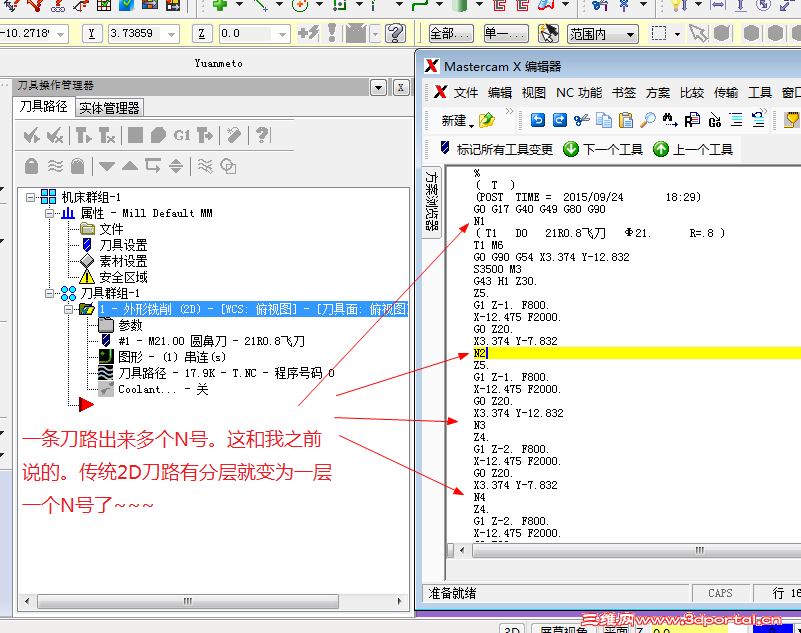This screenshot has width=801, height=633.
Task: Click Replace icon in editor toolbar
Action: pos(692,120)
